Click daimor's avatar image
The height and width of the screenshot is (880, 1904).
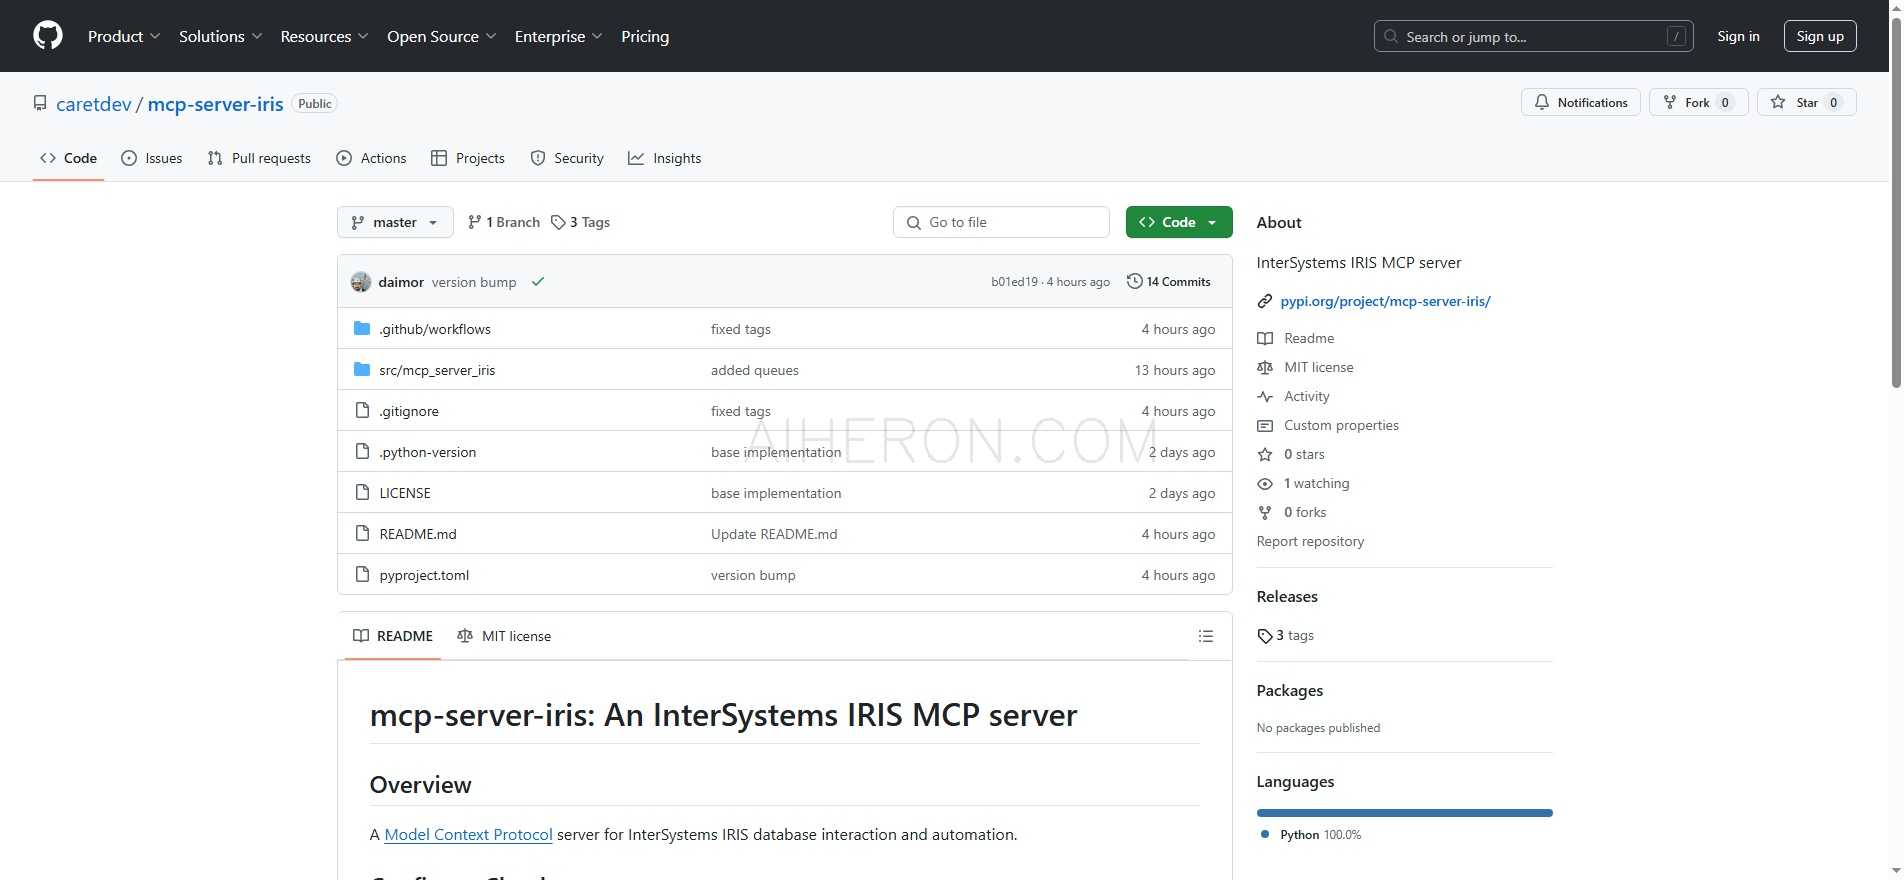tap(361, 282)
